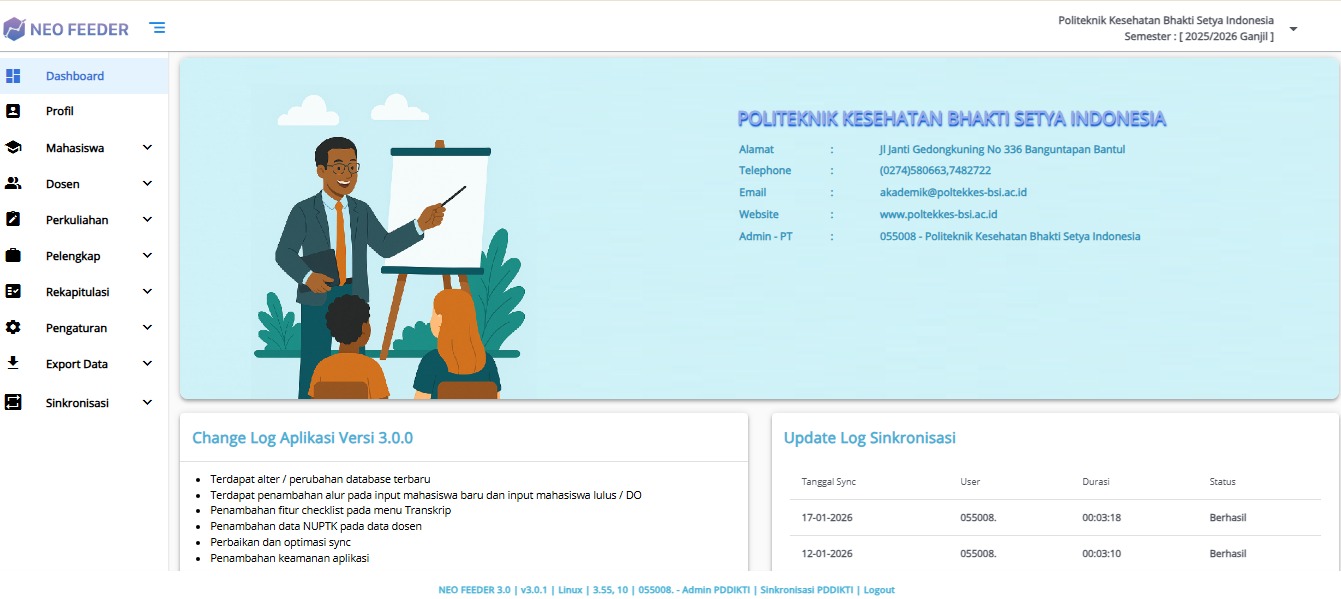Click the Pengaturan gear icon
Image resolution: width=1341 pixels, height=599 pixels.
coord(13,328)
